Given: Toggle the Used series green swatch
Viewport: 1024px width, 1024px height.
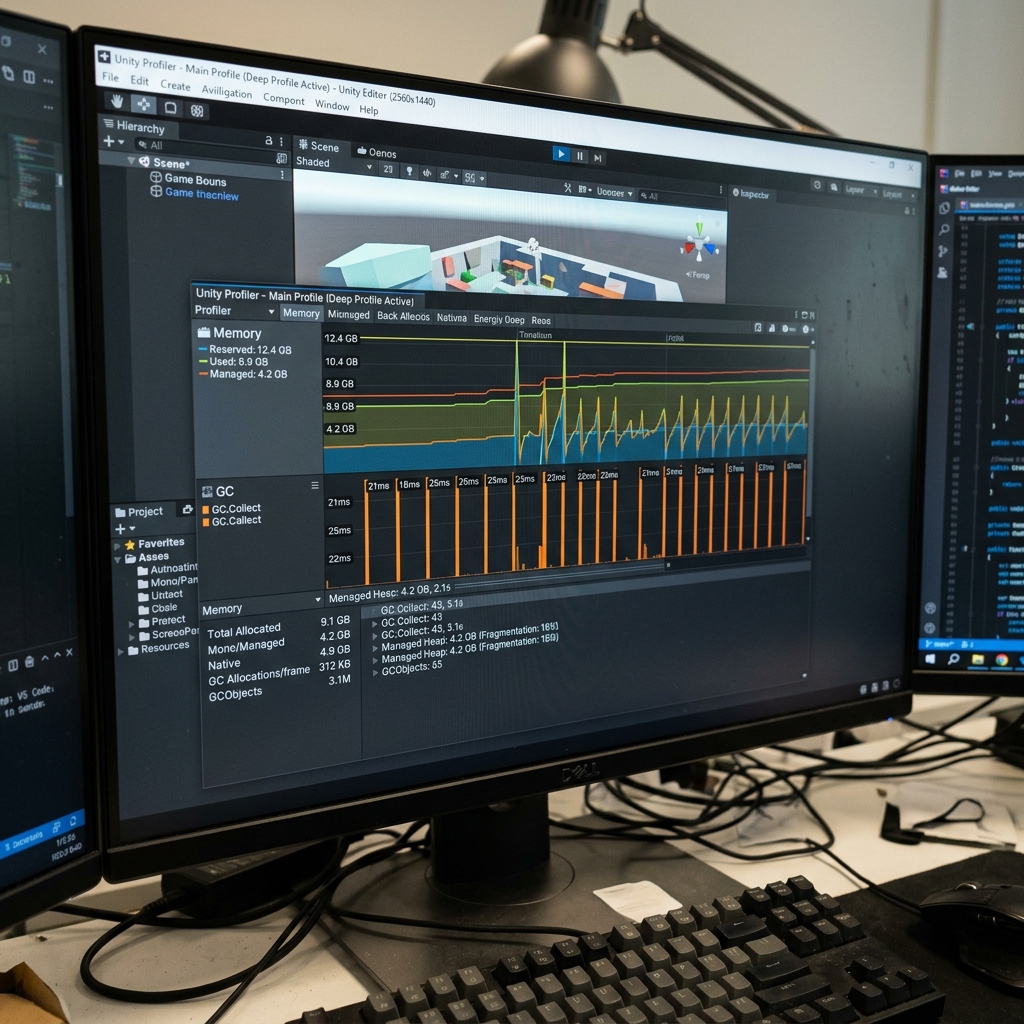Looking at the screenshot, I should pos(203,361).
